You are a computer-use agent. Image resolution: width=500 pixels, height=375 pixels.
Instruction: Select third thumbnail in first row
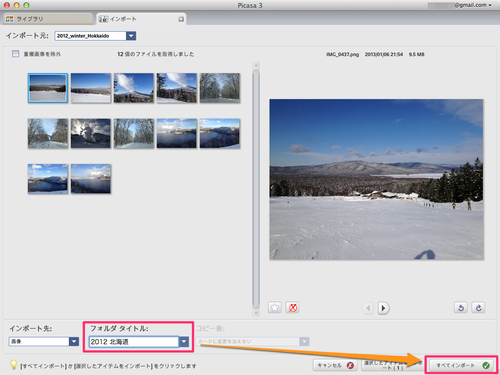click(x=134, y=88)
